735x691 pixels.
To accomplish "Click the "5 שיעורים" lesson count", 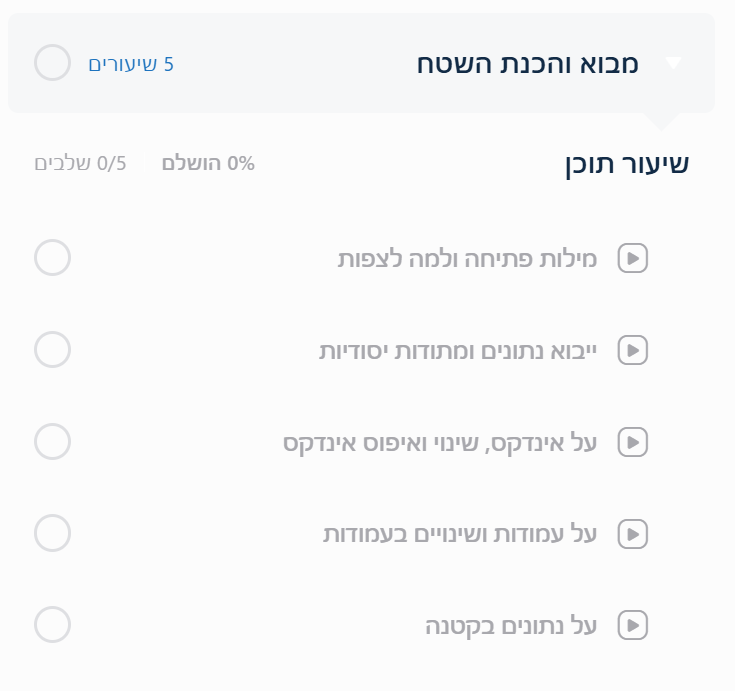I will pyautogui.click(x=131, y=64).
